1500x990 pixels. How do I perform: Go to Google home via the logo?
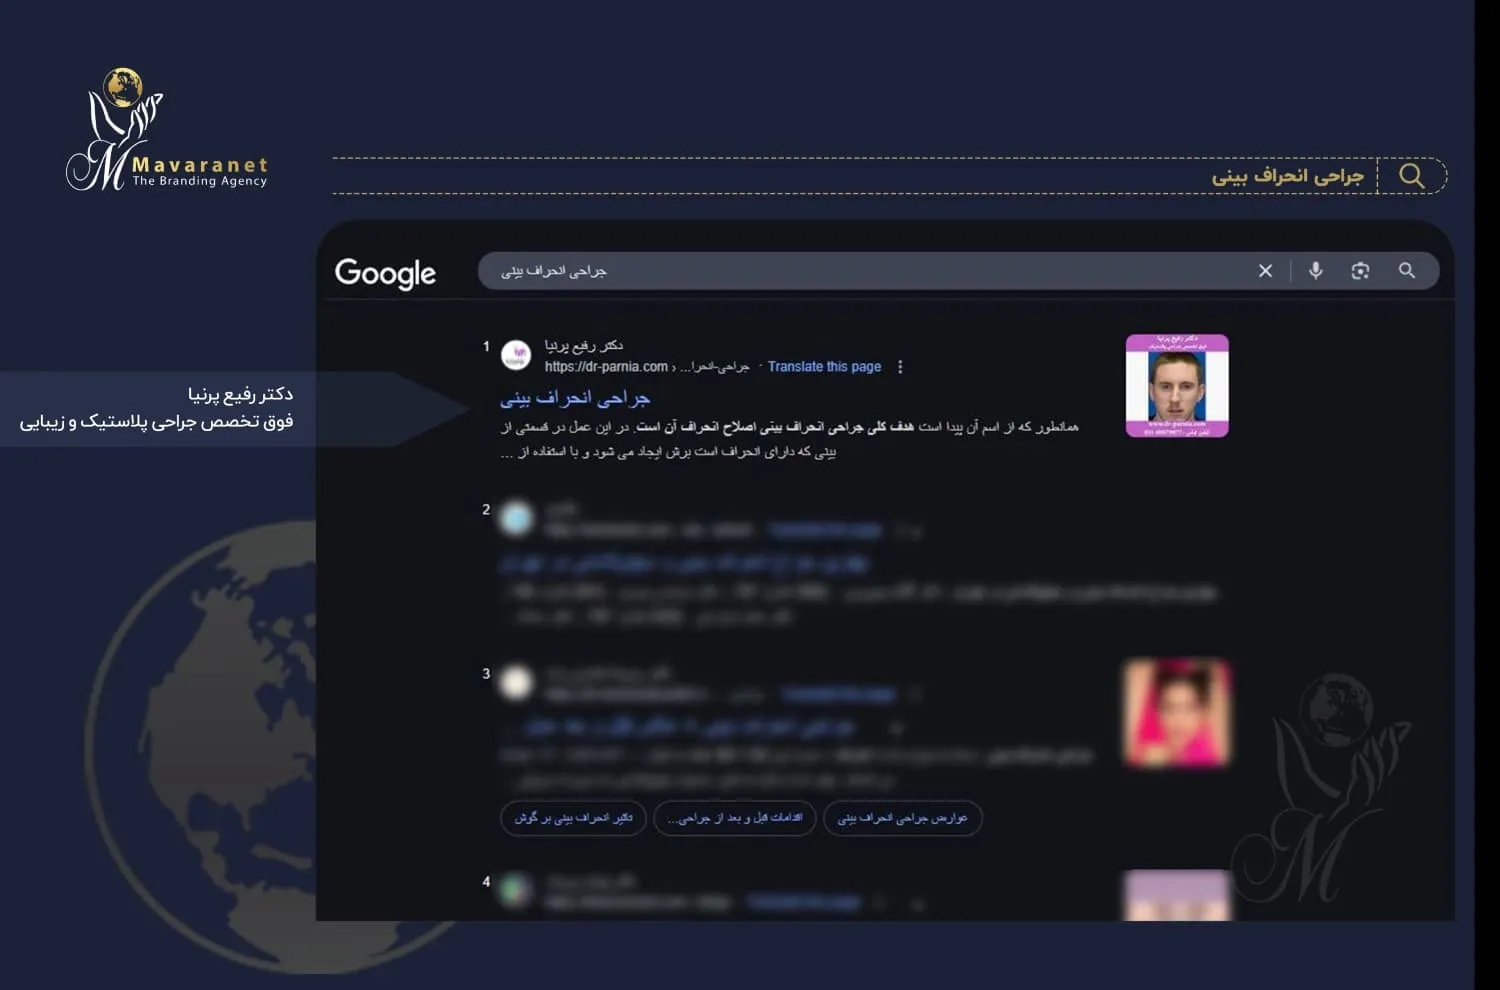(385, 273)
